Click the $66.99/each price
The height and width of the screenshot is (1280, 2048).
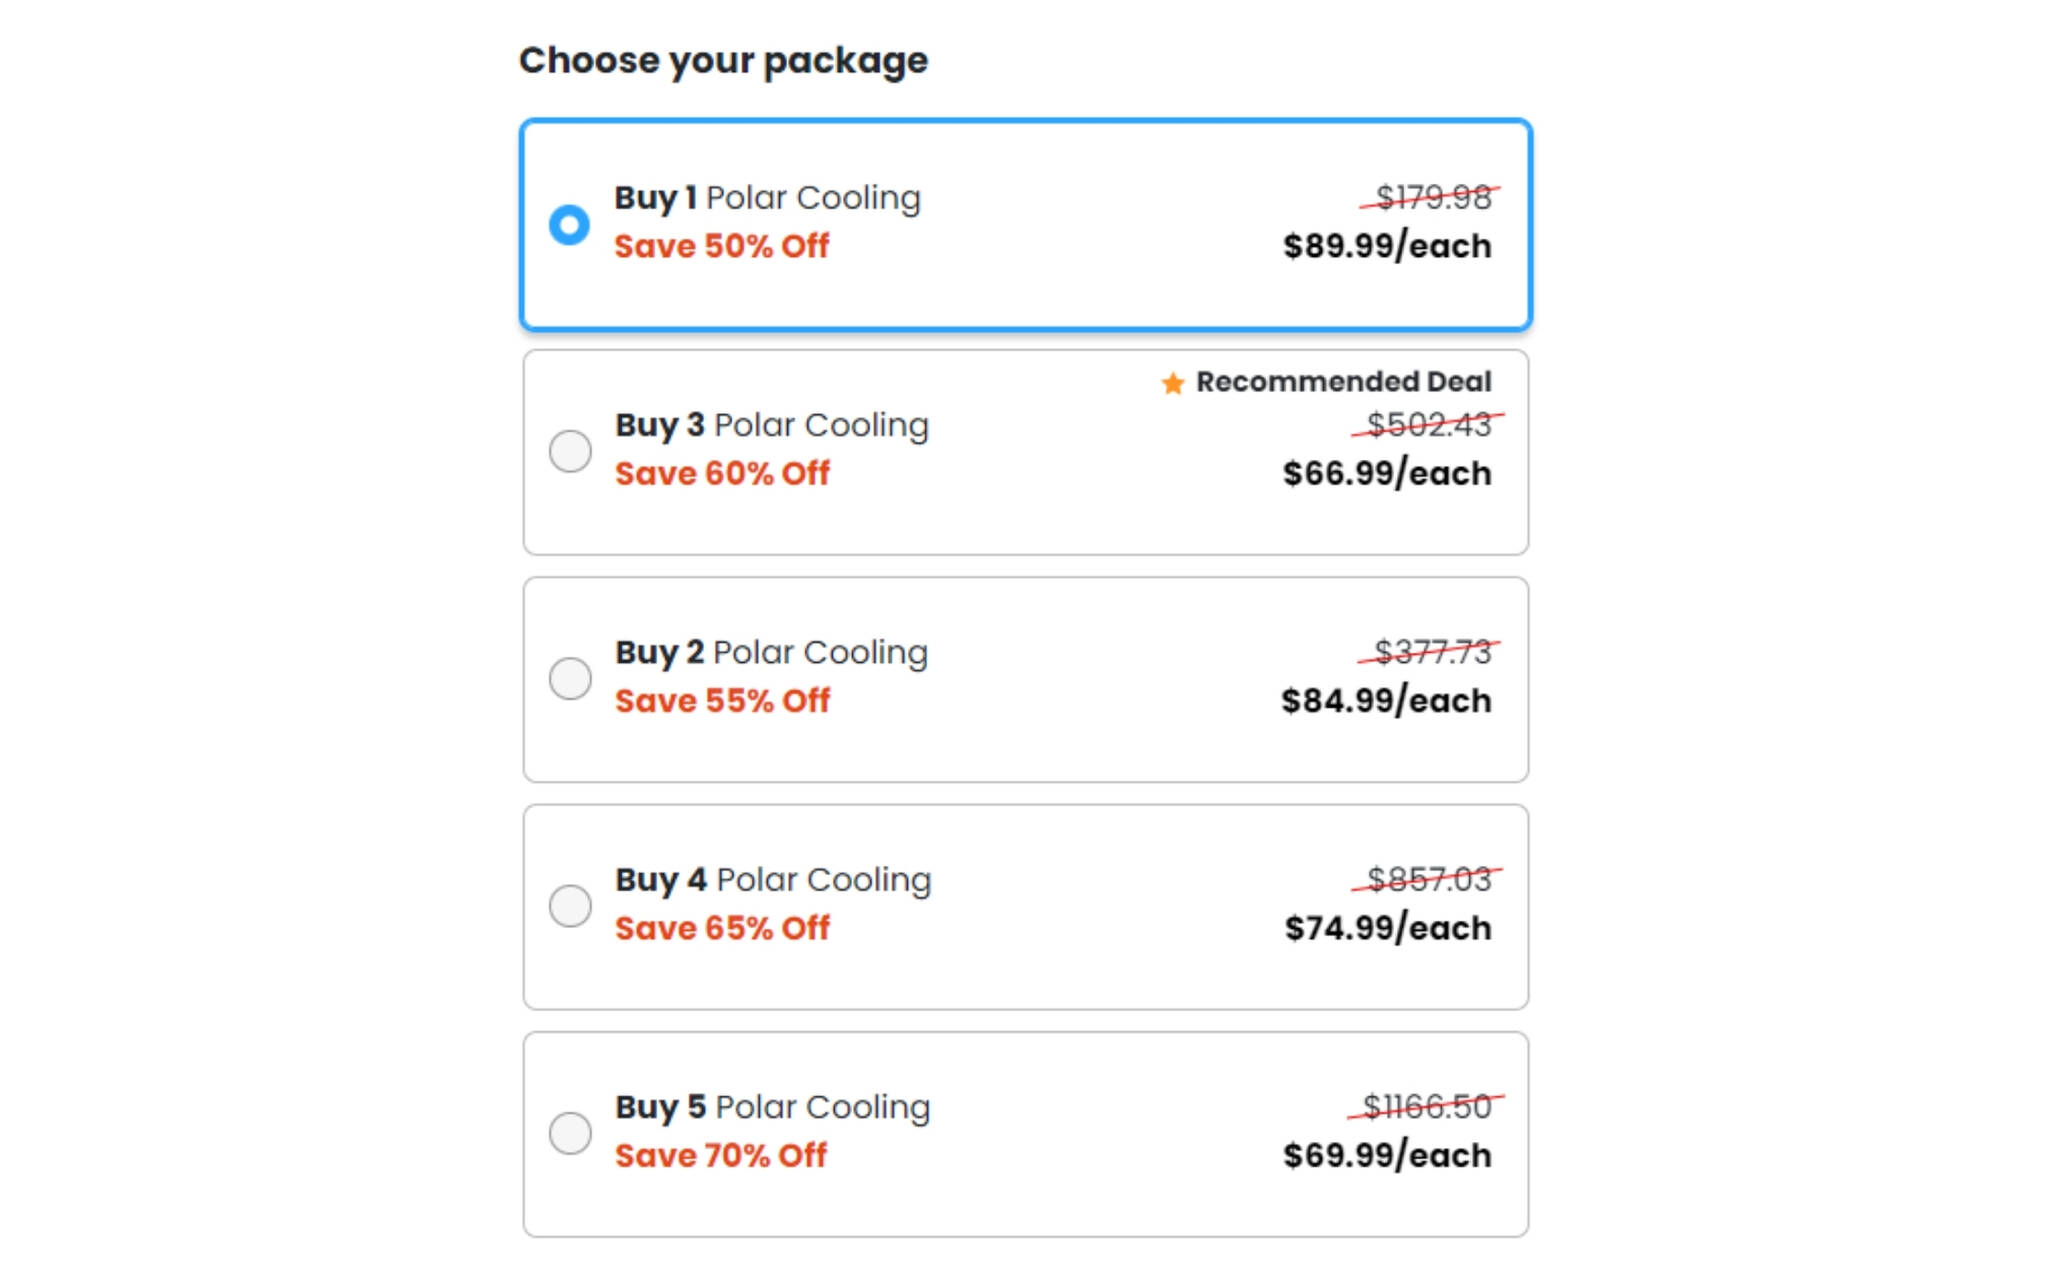pos(1387,473)
